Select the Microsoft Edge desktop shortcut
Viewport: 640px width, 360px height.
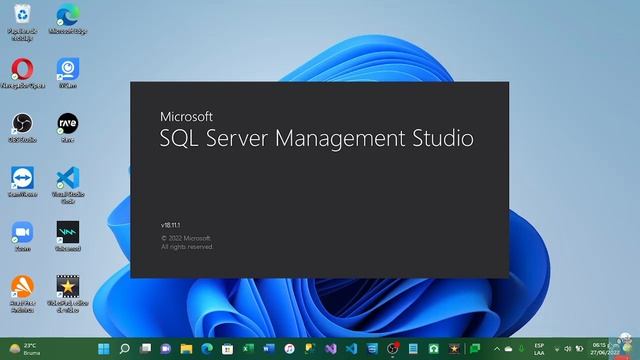[x=68, y=18]
